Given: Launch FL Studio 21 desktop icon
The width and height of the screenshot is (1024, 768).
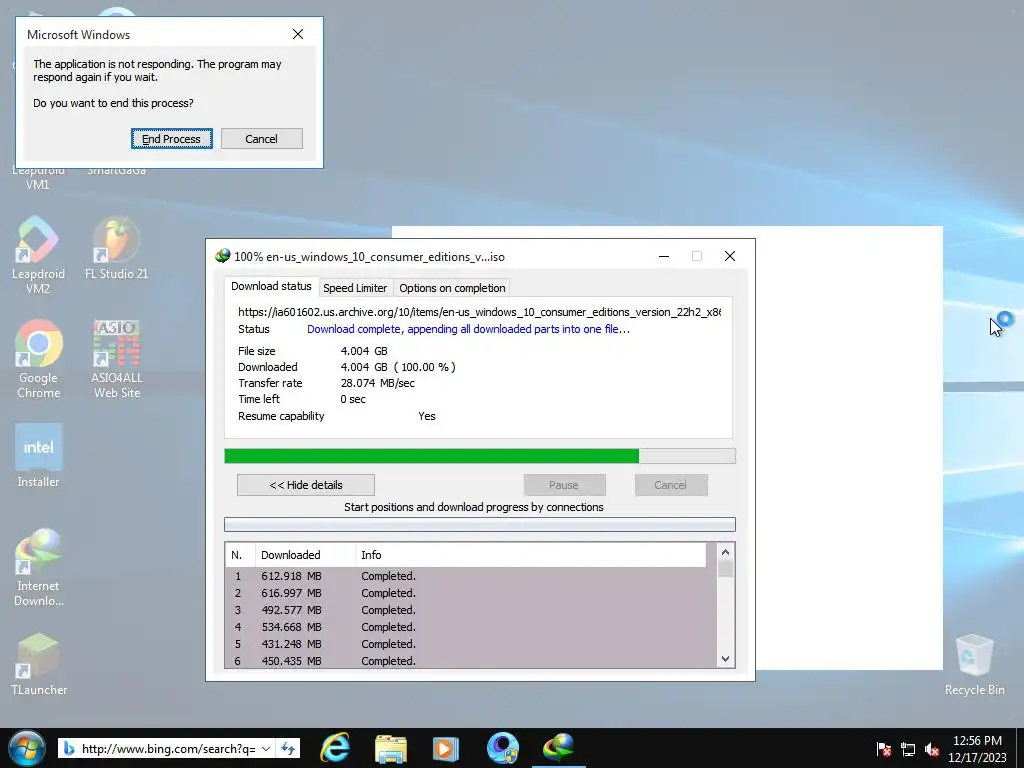Looking at the screenshot, I should pyautogui.click(x=116, y=249).
